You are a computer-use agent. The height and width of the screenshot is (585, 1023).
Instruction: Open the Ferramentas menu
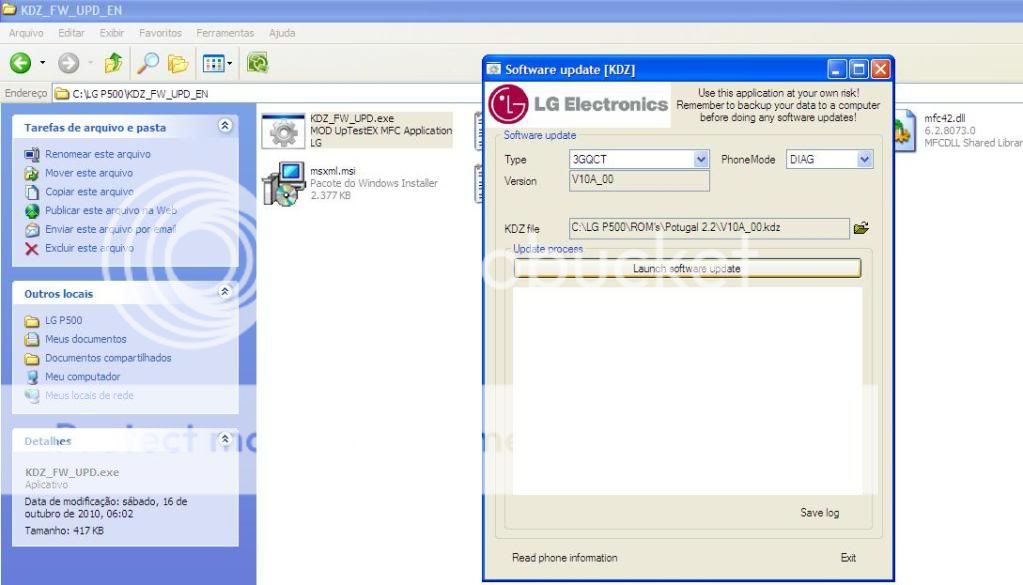[225, 33]
